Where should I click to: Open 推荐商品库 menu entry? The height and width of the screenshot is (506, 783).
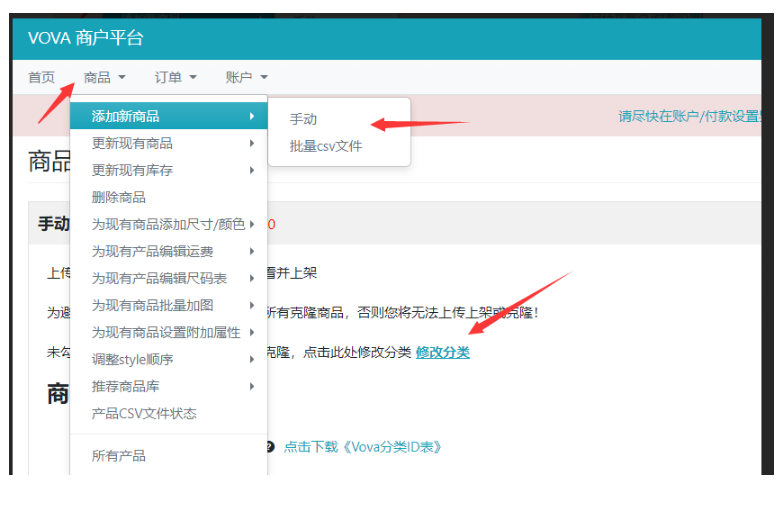(169, 386)
